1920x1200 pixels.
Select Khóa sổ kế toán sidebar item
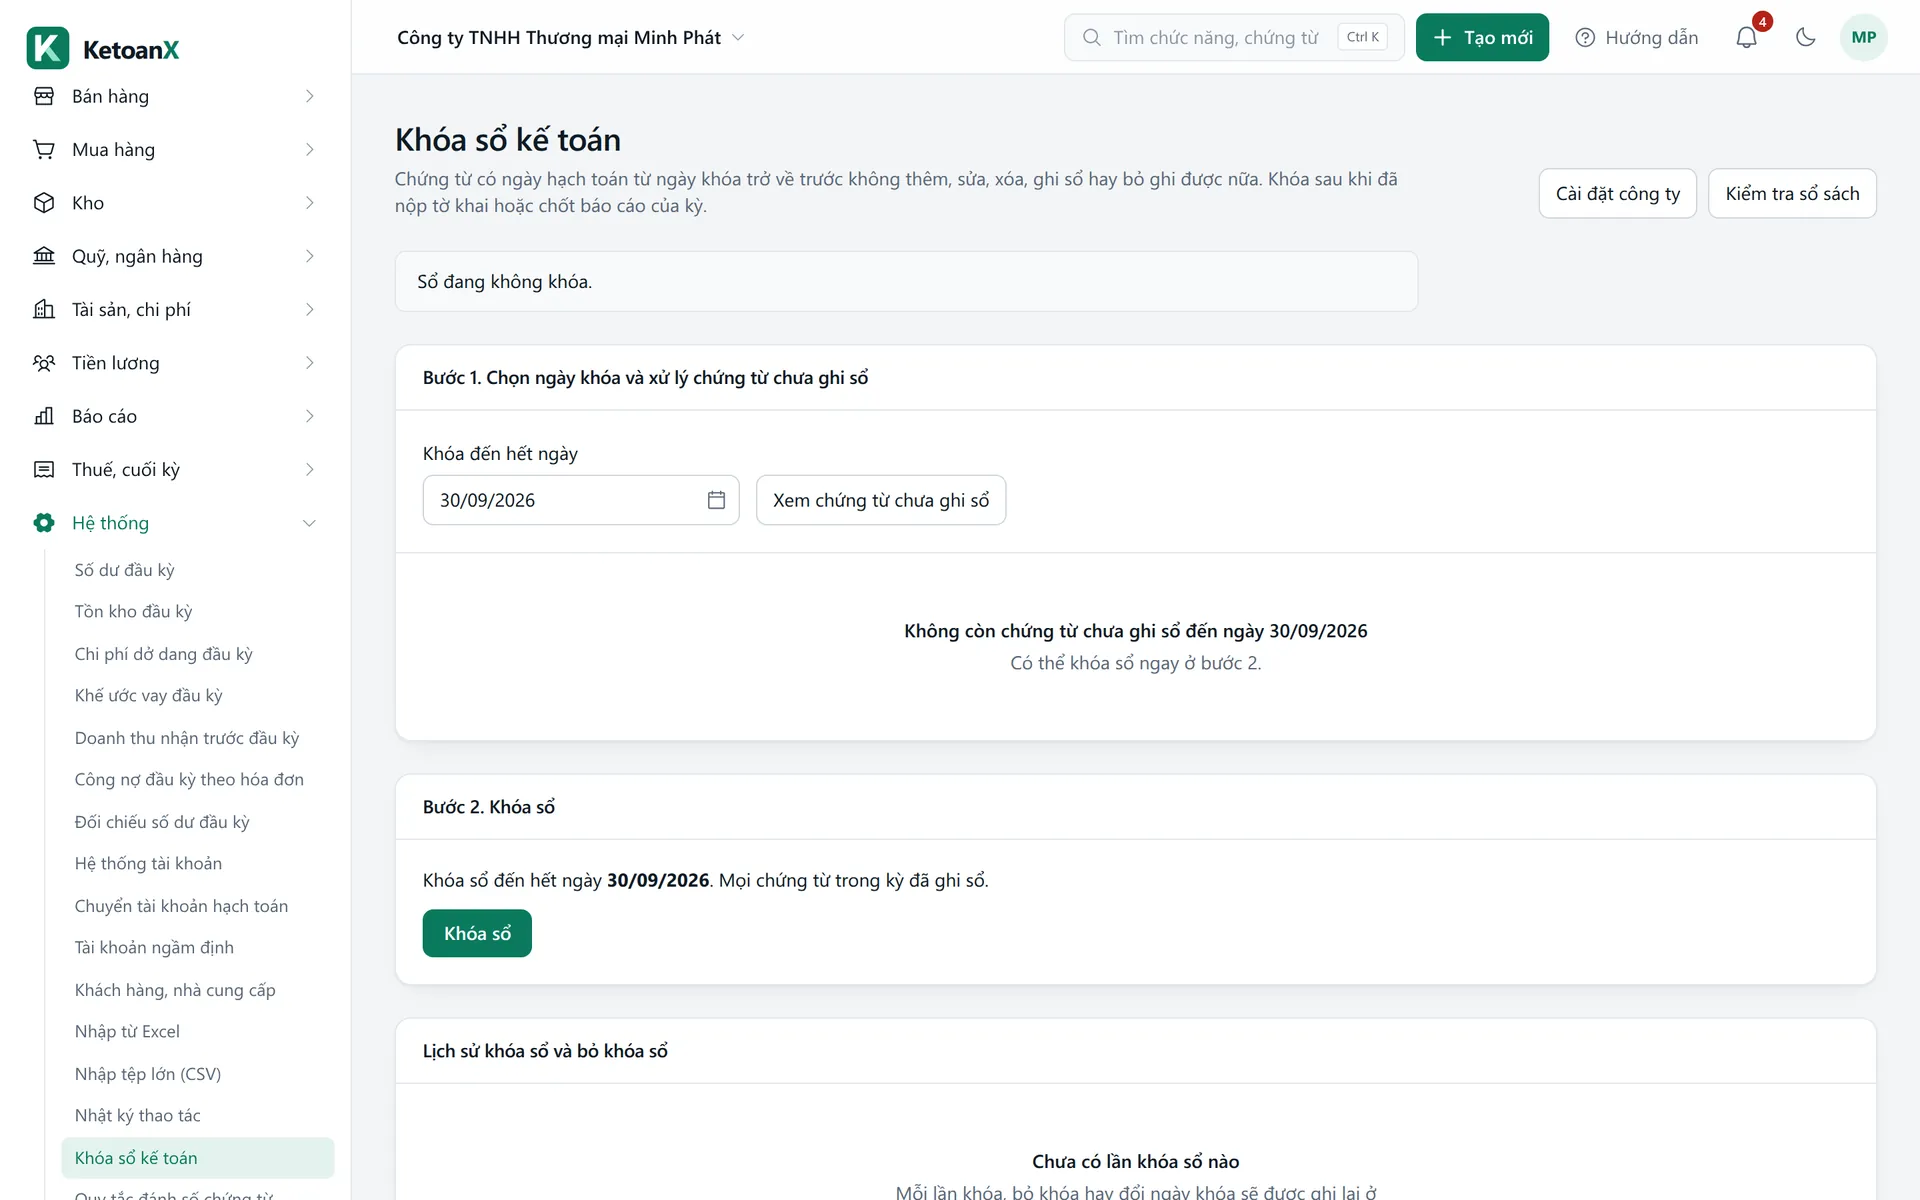(198, 1158)
